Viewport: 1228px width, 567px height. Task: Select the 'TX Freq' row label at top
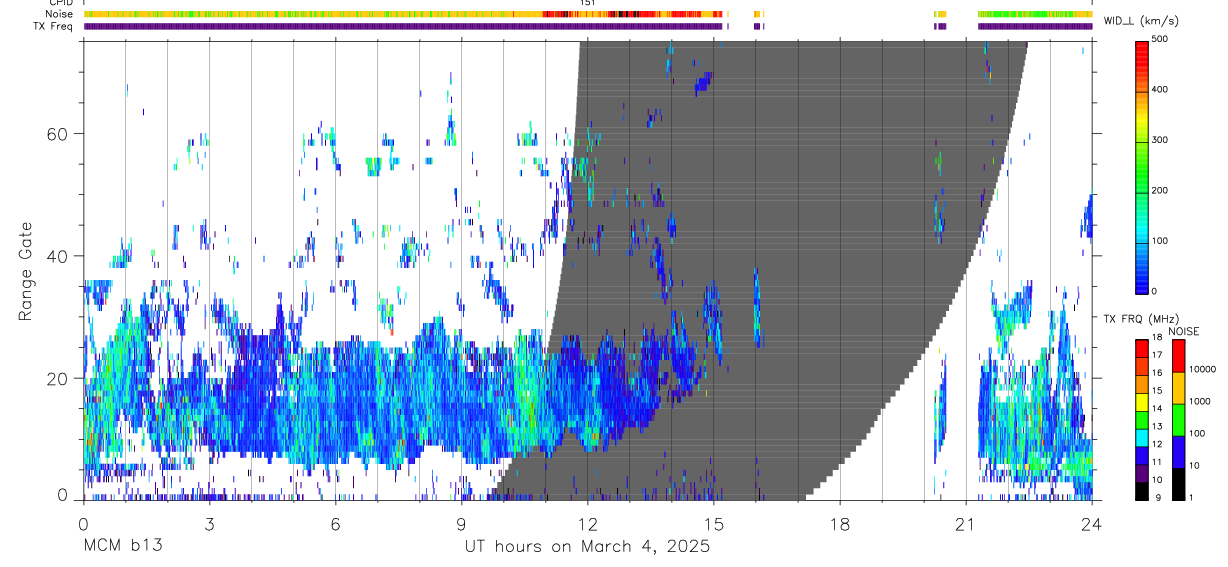pyautogui.click(x=54, y=26)
